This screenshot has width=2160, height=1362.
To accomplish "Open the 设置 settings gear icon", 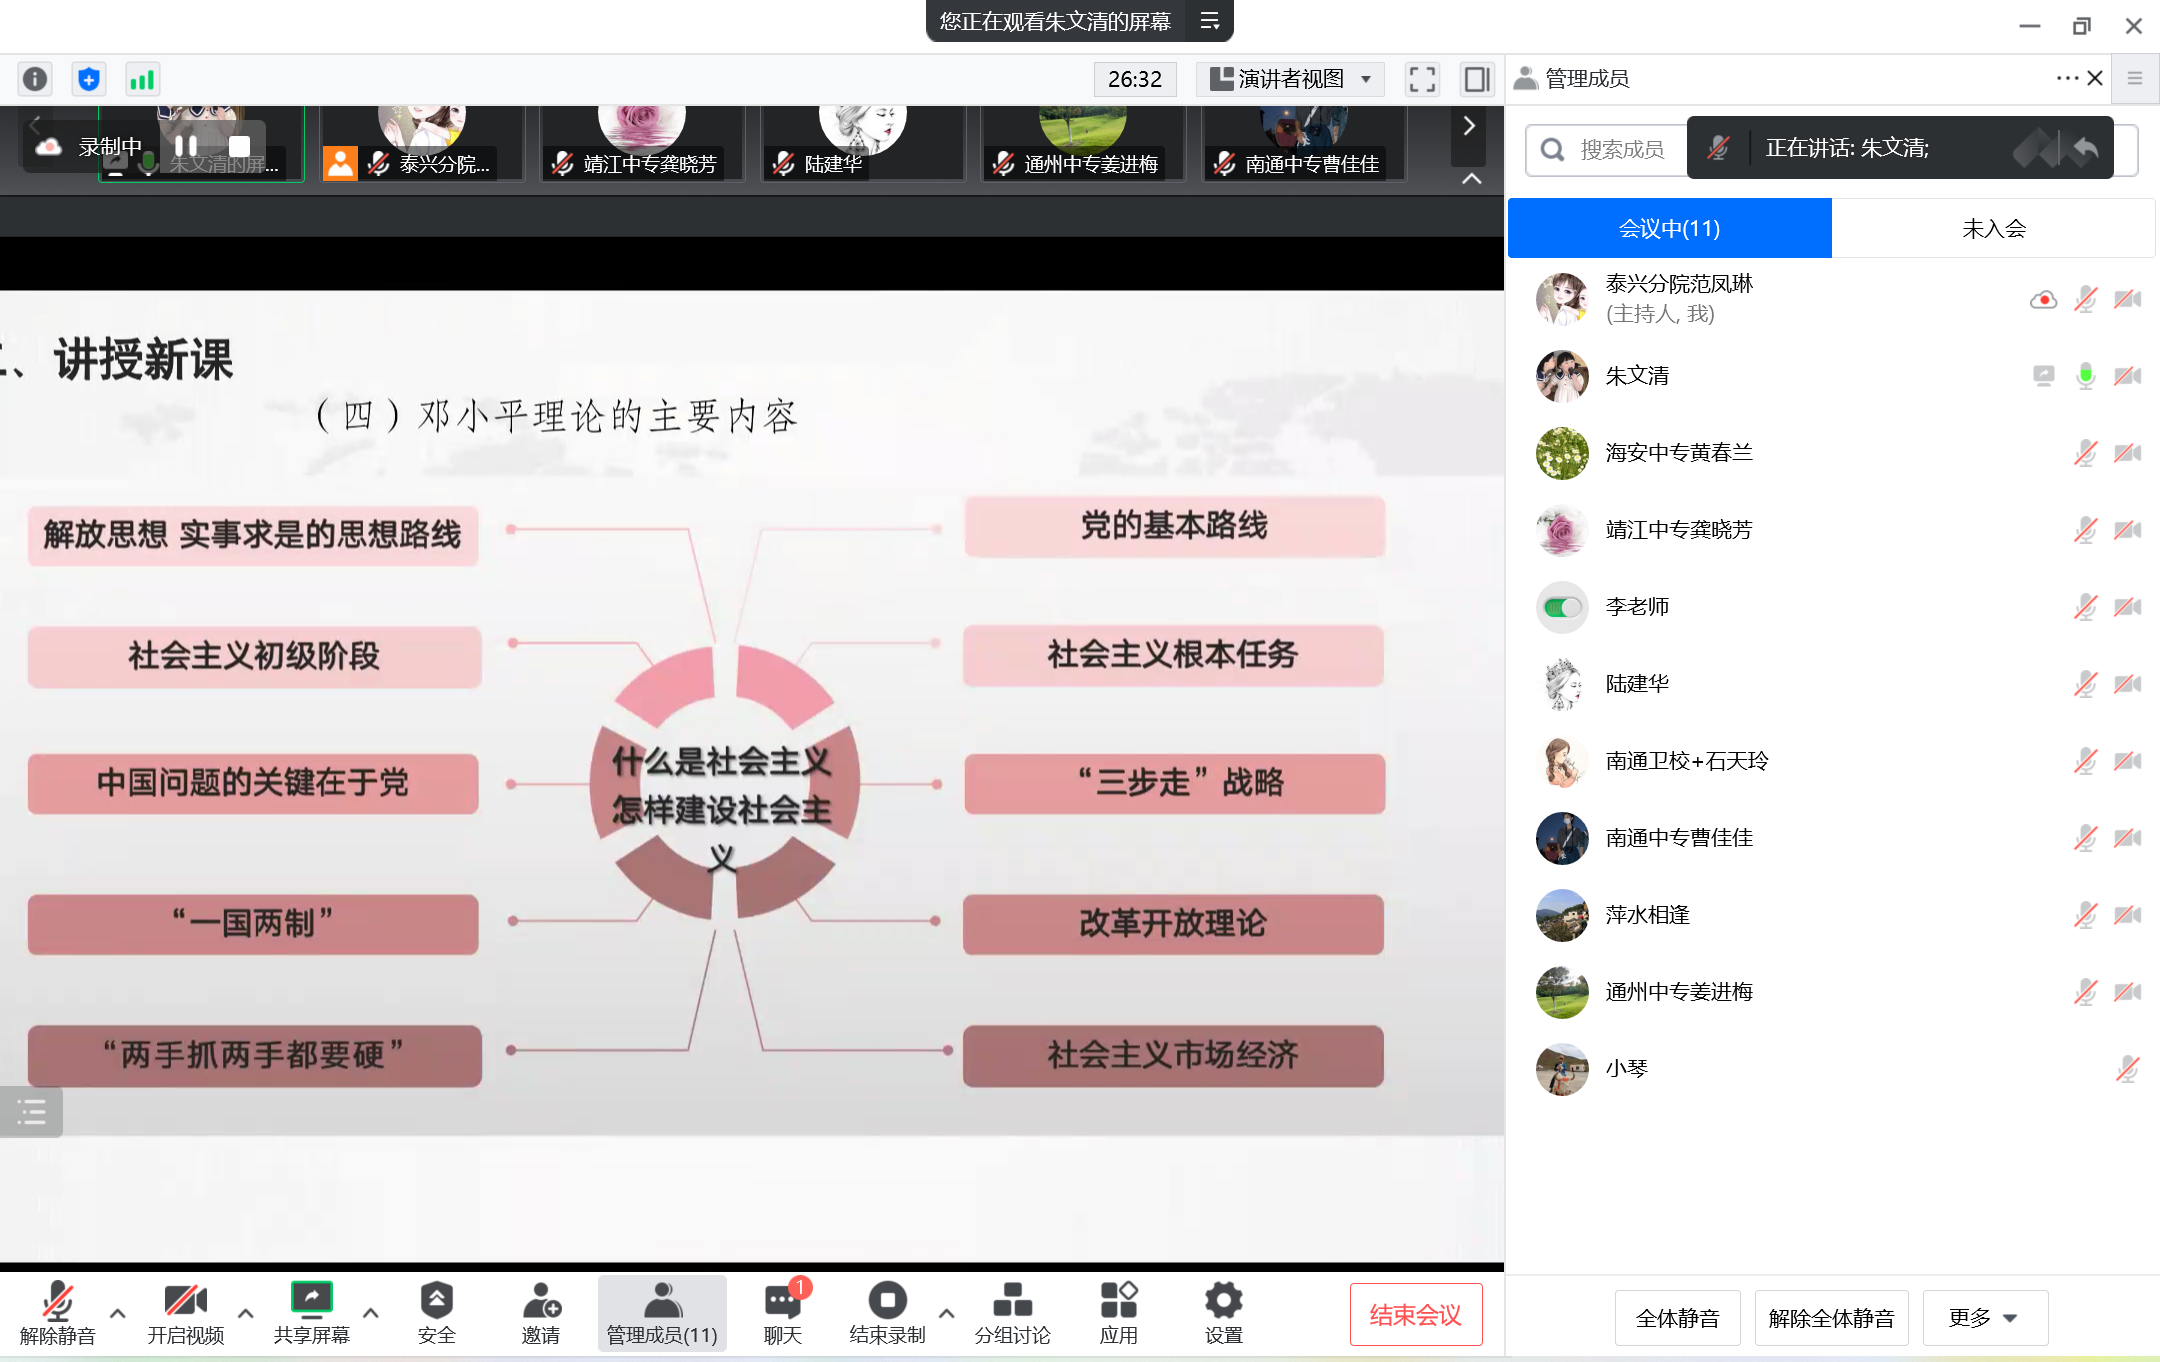I will (1223, 1301).
